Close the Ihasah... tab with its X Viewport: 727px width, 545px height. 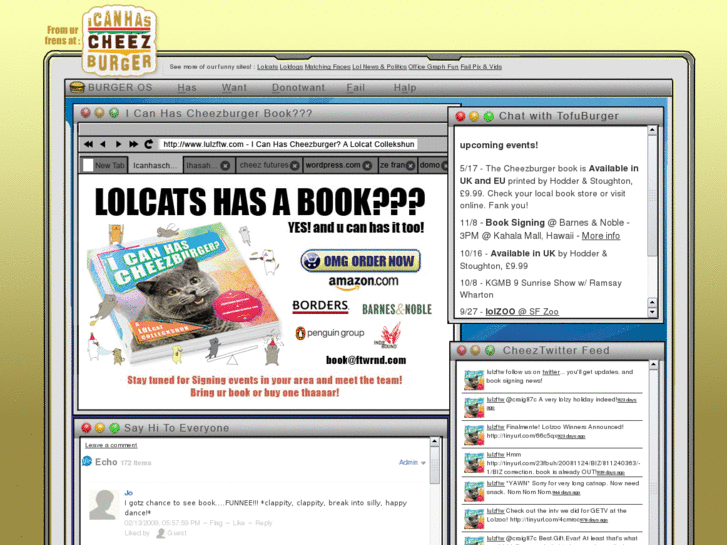[225, 166]
